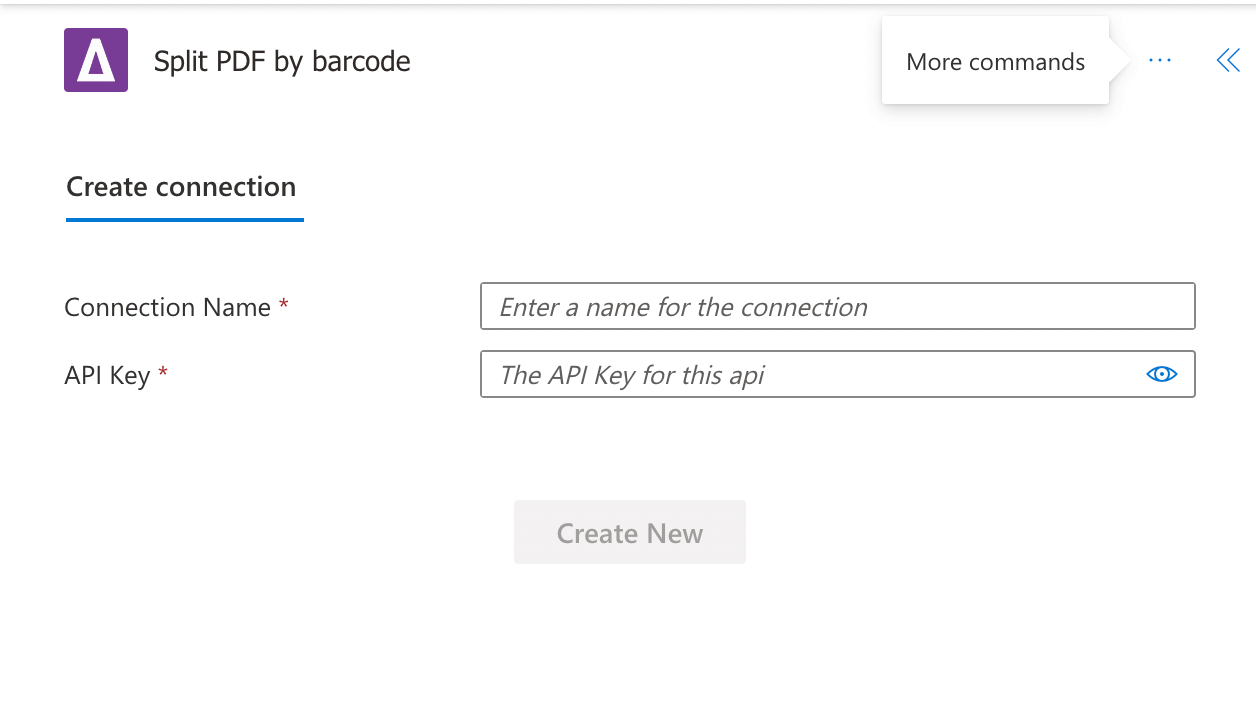Click the Split PDF by barcode title
This screenshot has width=1256, height=714.
(x=282, y=62)
